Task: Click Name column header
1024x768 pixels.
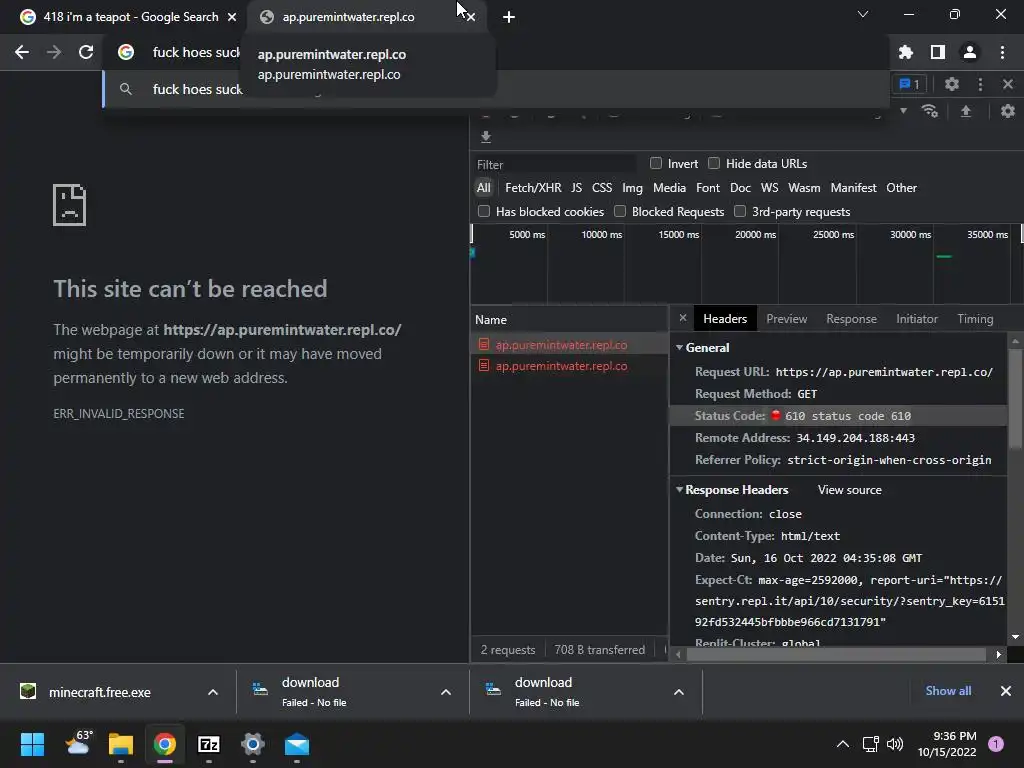Action: point(569,319)
